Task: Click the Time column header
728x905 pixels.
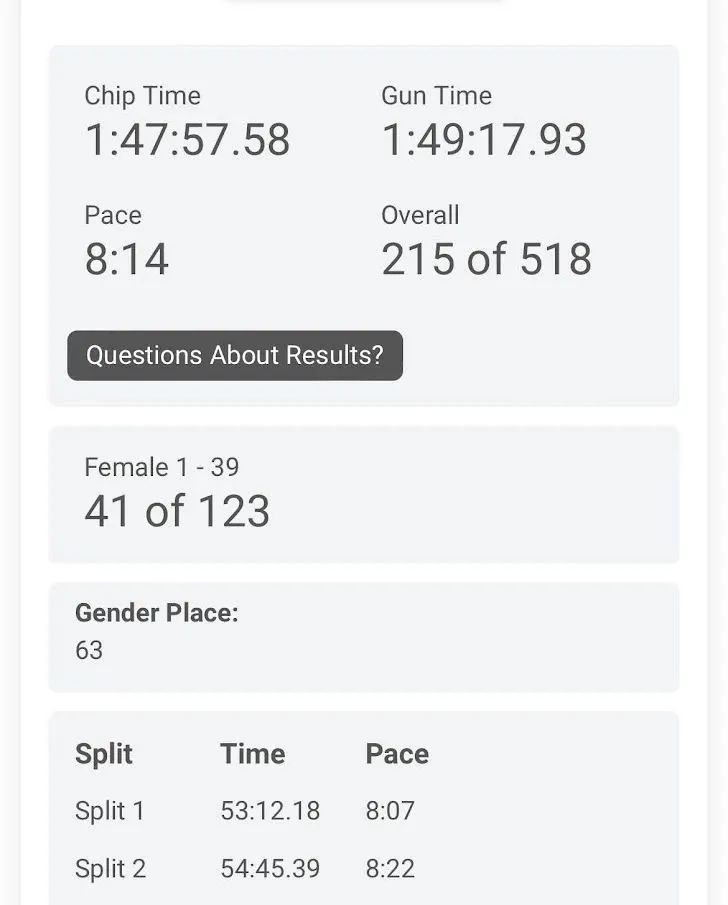Action: [x=253, y=754]
